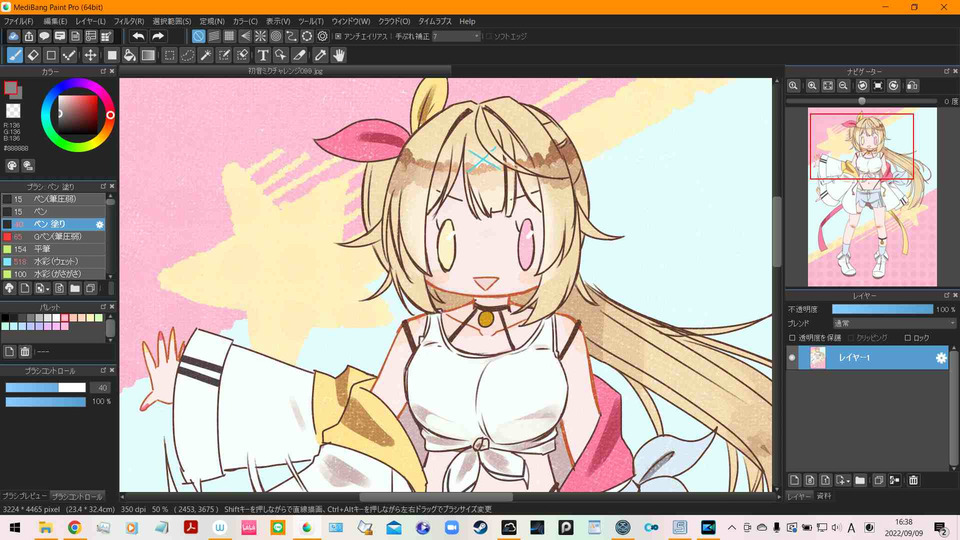Turn snap off with blue icon
960x540 pixels.
[x=198, y=36]
